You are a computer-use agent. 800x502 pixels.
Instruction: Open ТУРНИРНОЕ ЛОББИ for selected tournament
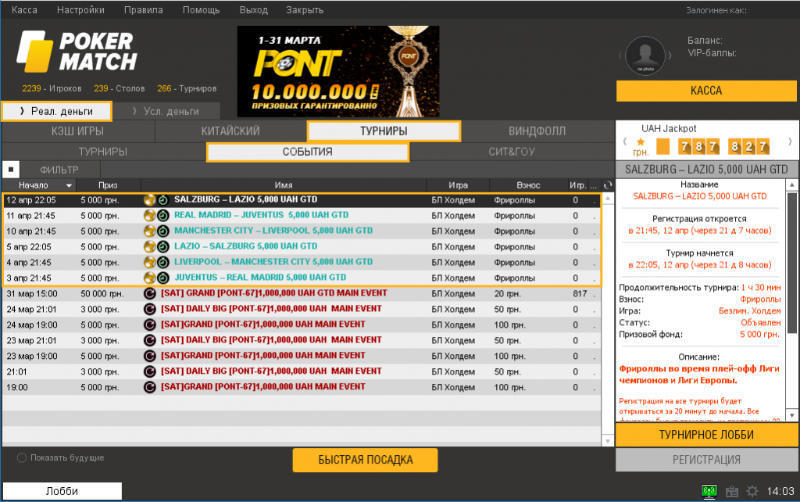(706, 437)
